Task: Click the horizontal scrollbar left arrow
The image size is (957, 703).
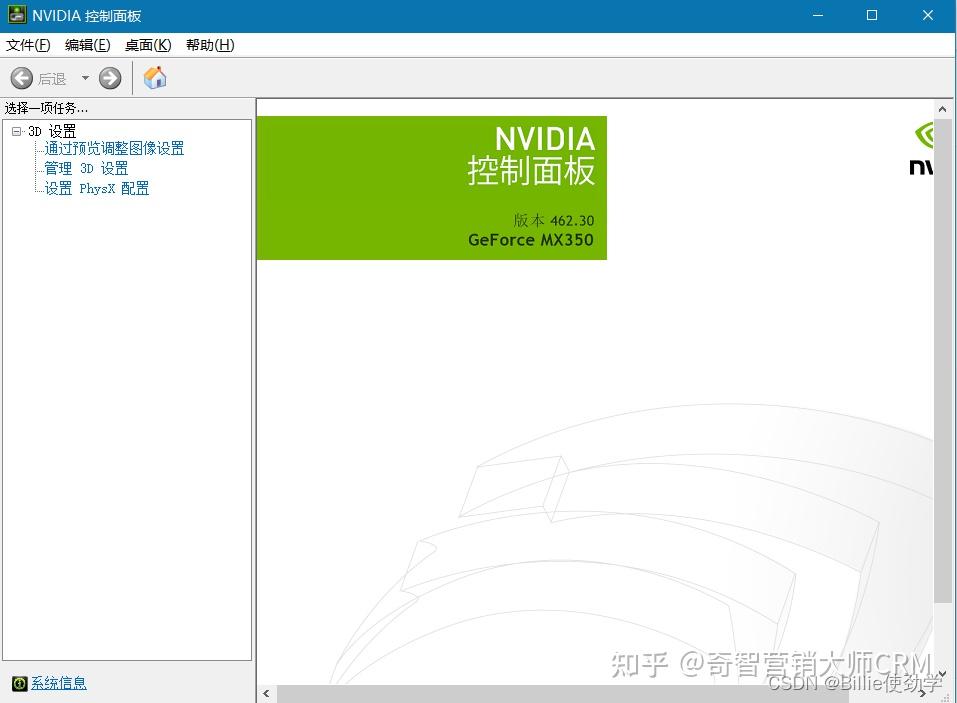Action: pyautogui.click(x=265, y=693)
